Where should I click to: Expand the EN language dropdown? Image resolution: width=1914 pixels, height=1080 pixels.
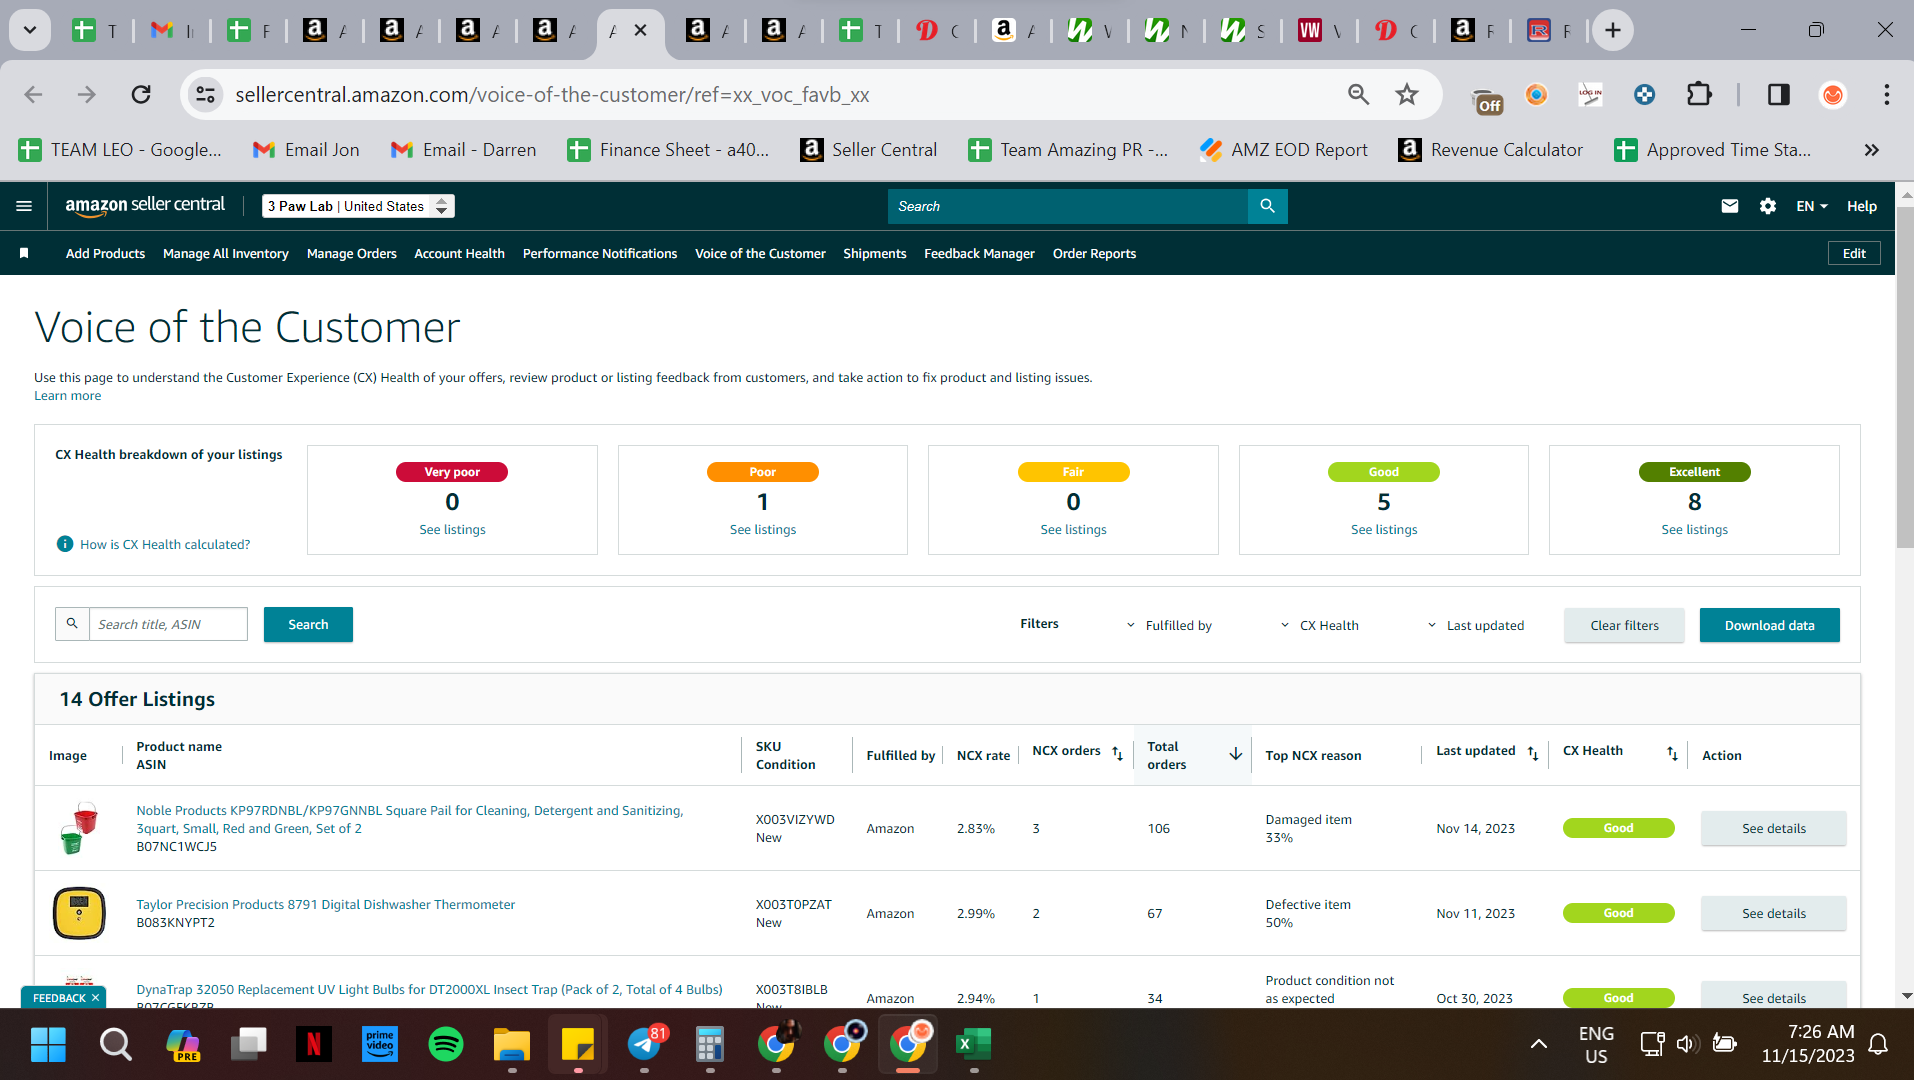(1811, 206)
